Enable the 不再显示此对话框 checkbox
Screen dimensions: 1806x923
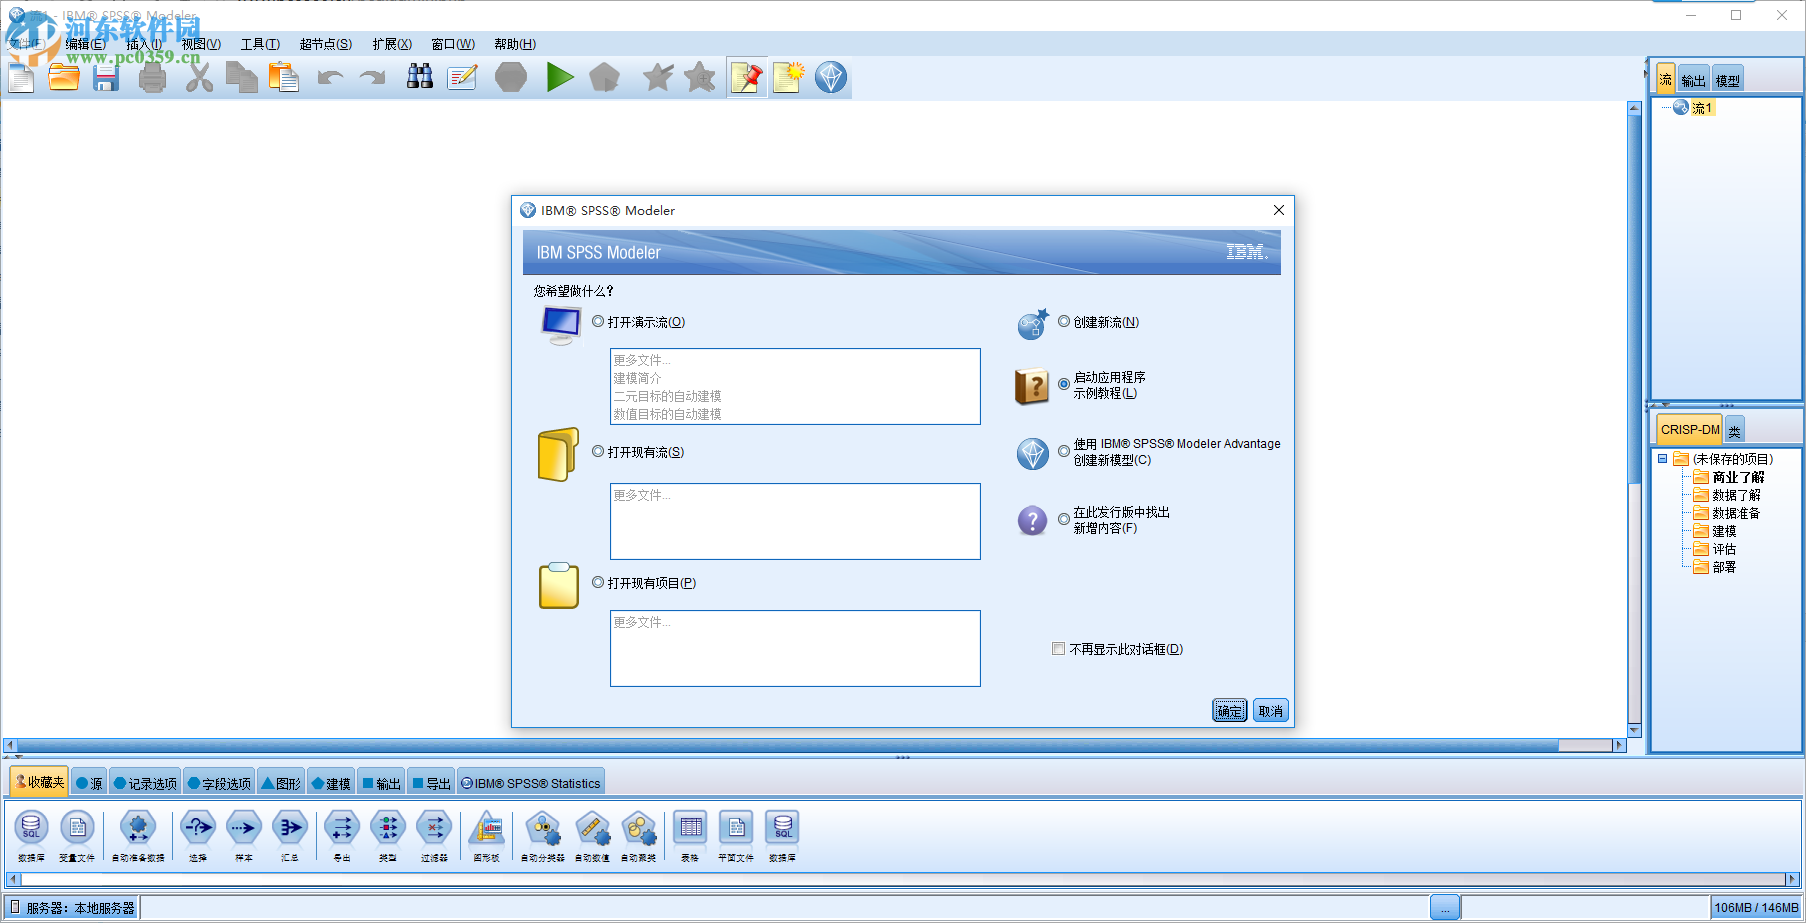tap(1058, 648)
